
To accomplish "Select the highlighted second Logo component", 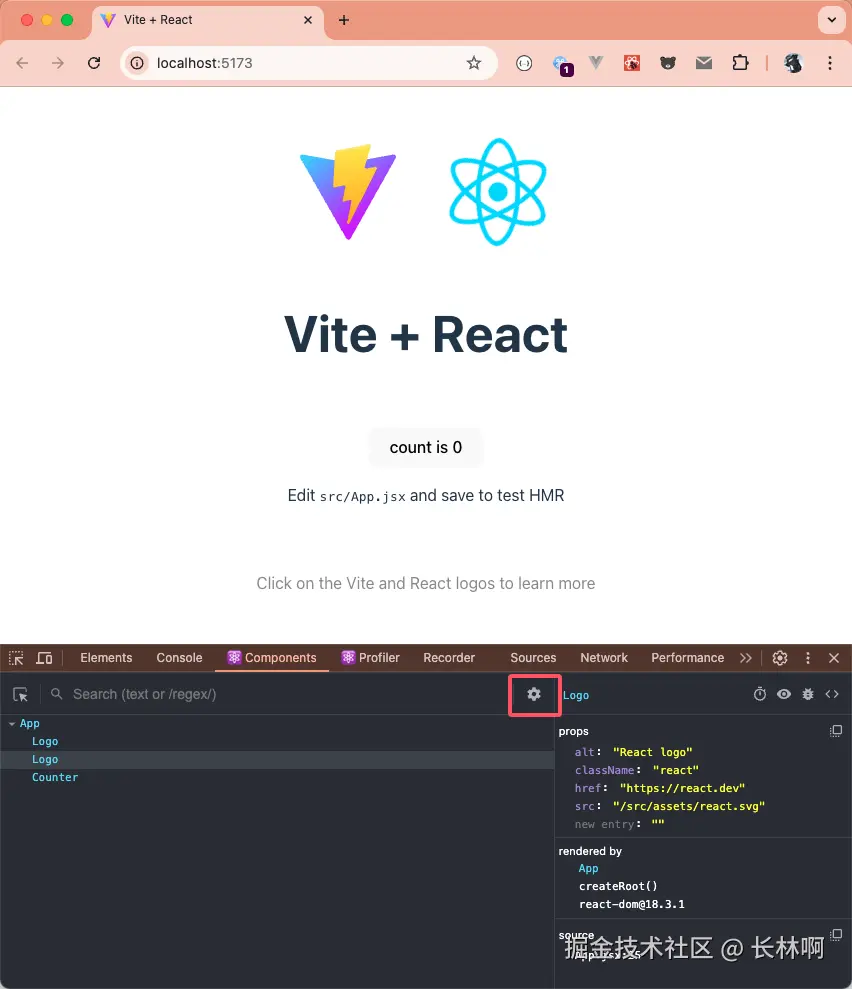I will pos(45,759).
